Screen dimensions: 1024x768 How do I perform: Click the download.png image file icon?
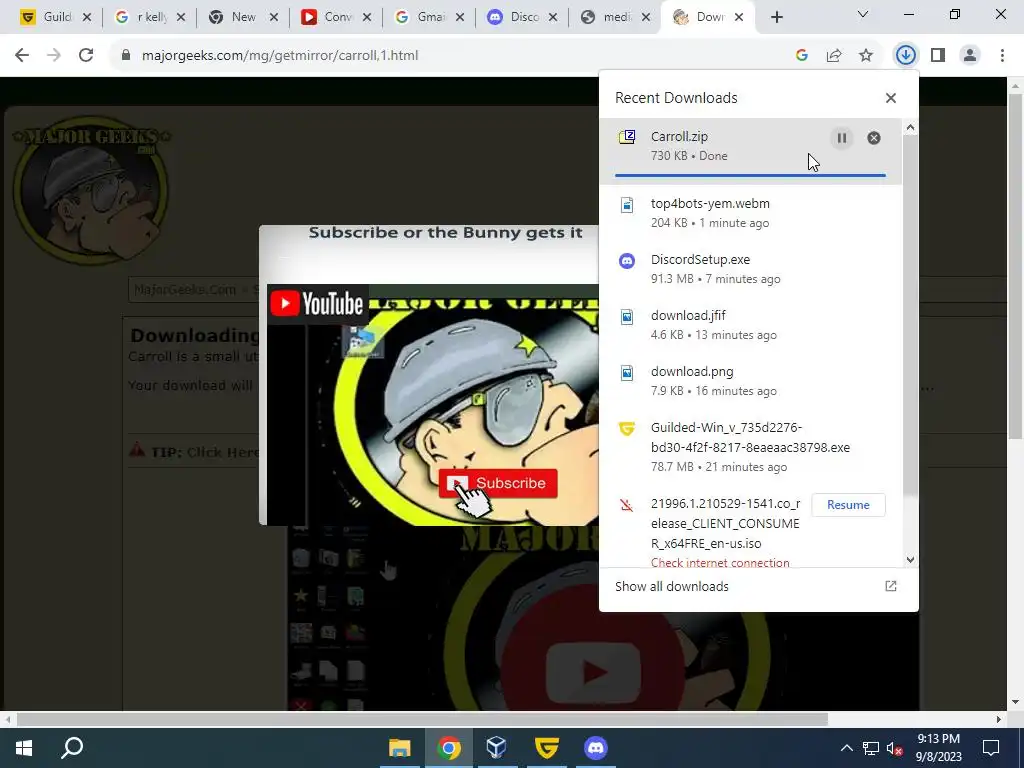(x=627, y=373)
